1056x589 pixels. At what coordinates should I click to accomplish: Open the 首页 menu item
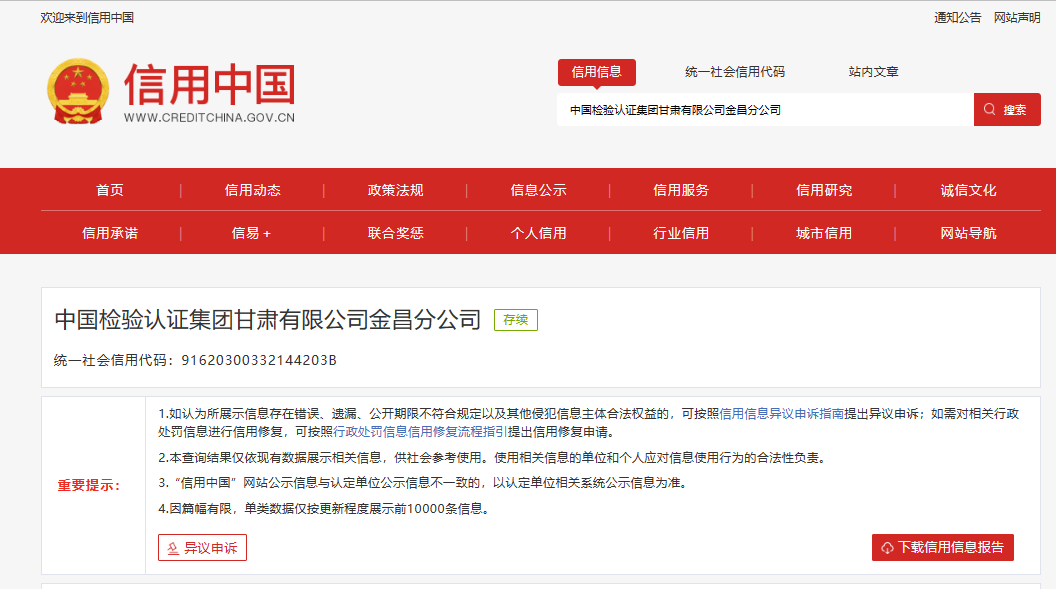109,190
